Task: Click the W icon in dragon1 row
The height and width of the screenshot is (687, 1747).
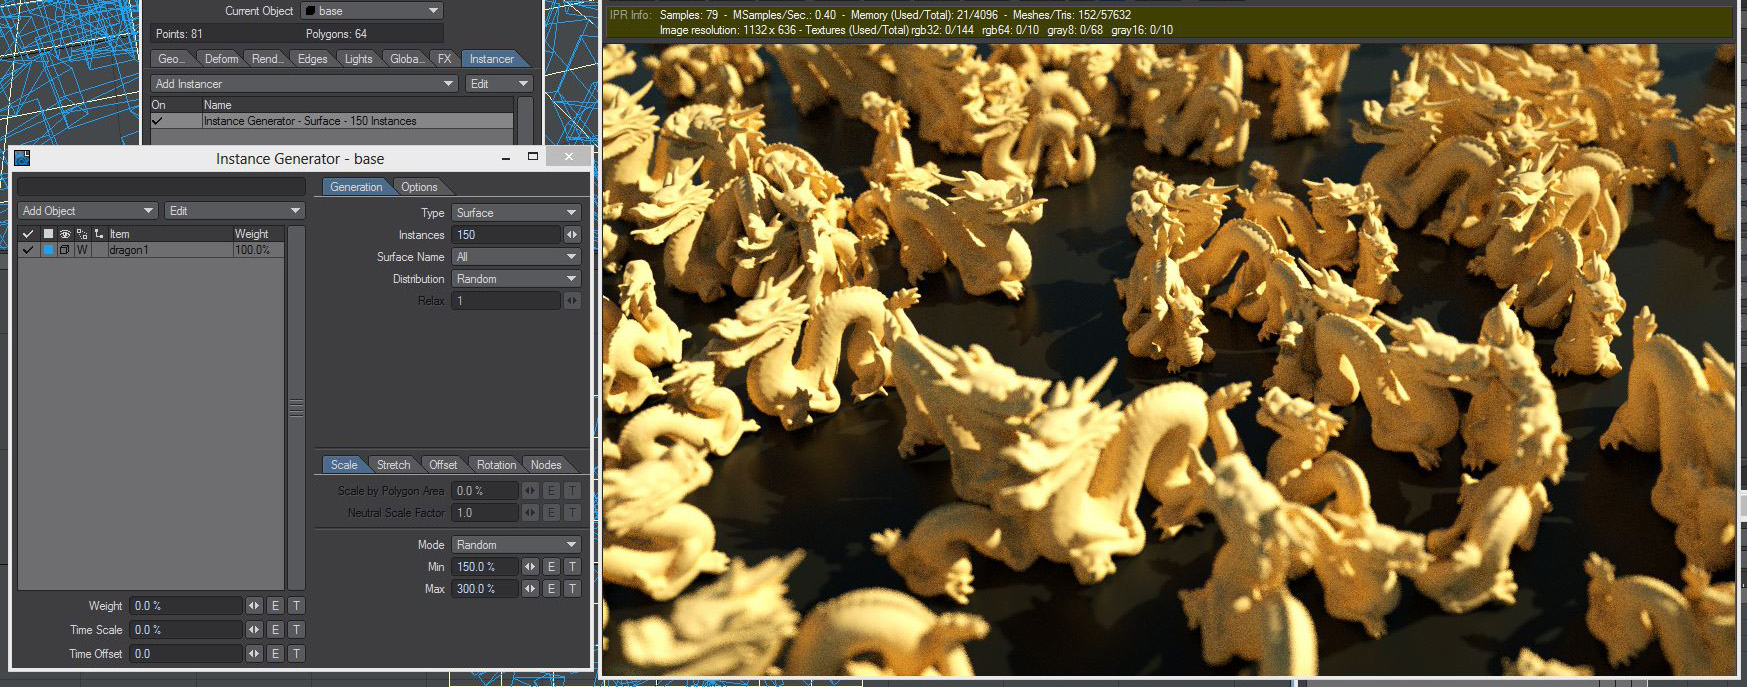Action: coord(82,250)
